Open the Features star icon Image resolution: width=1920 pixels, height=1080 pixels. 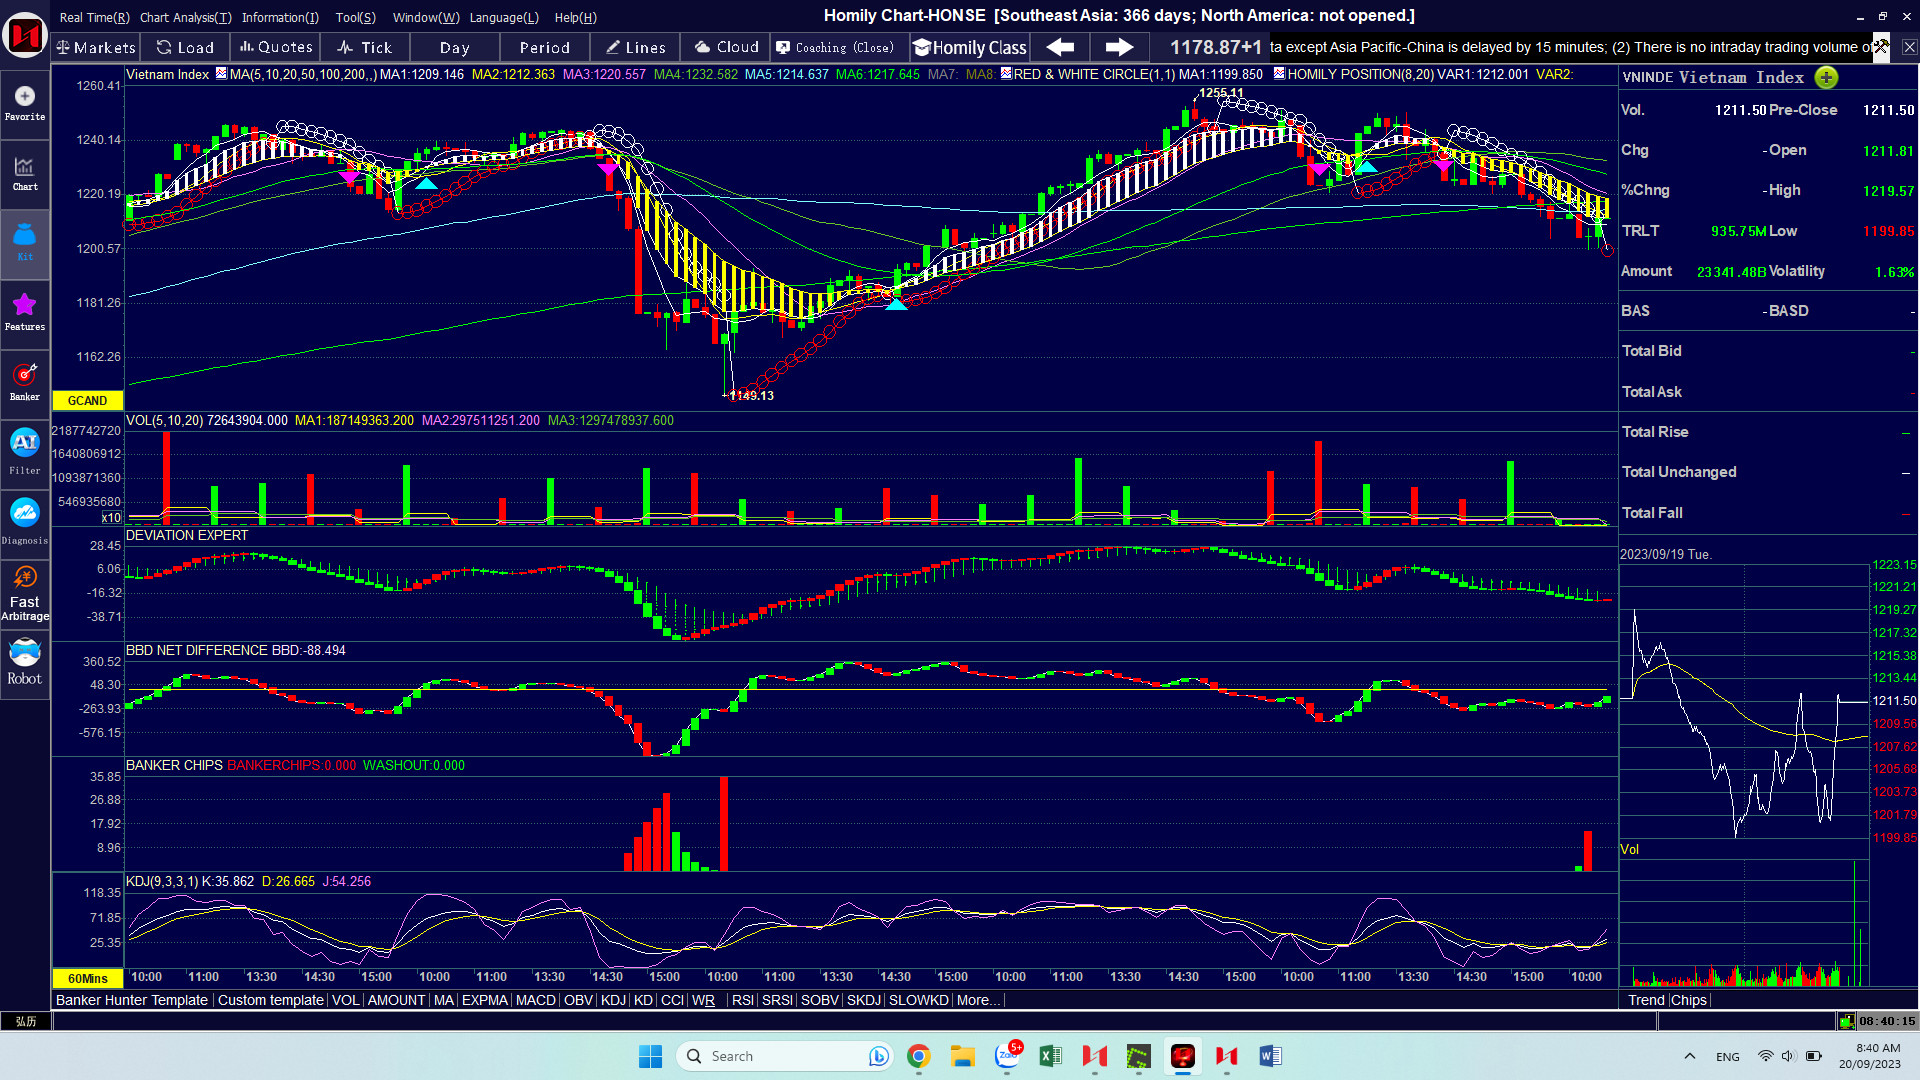coord(25,311)
